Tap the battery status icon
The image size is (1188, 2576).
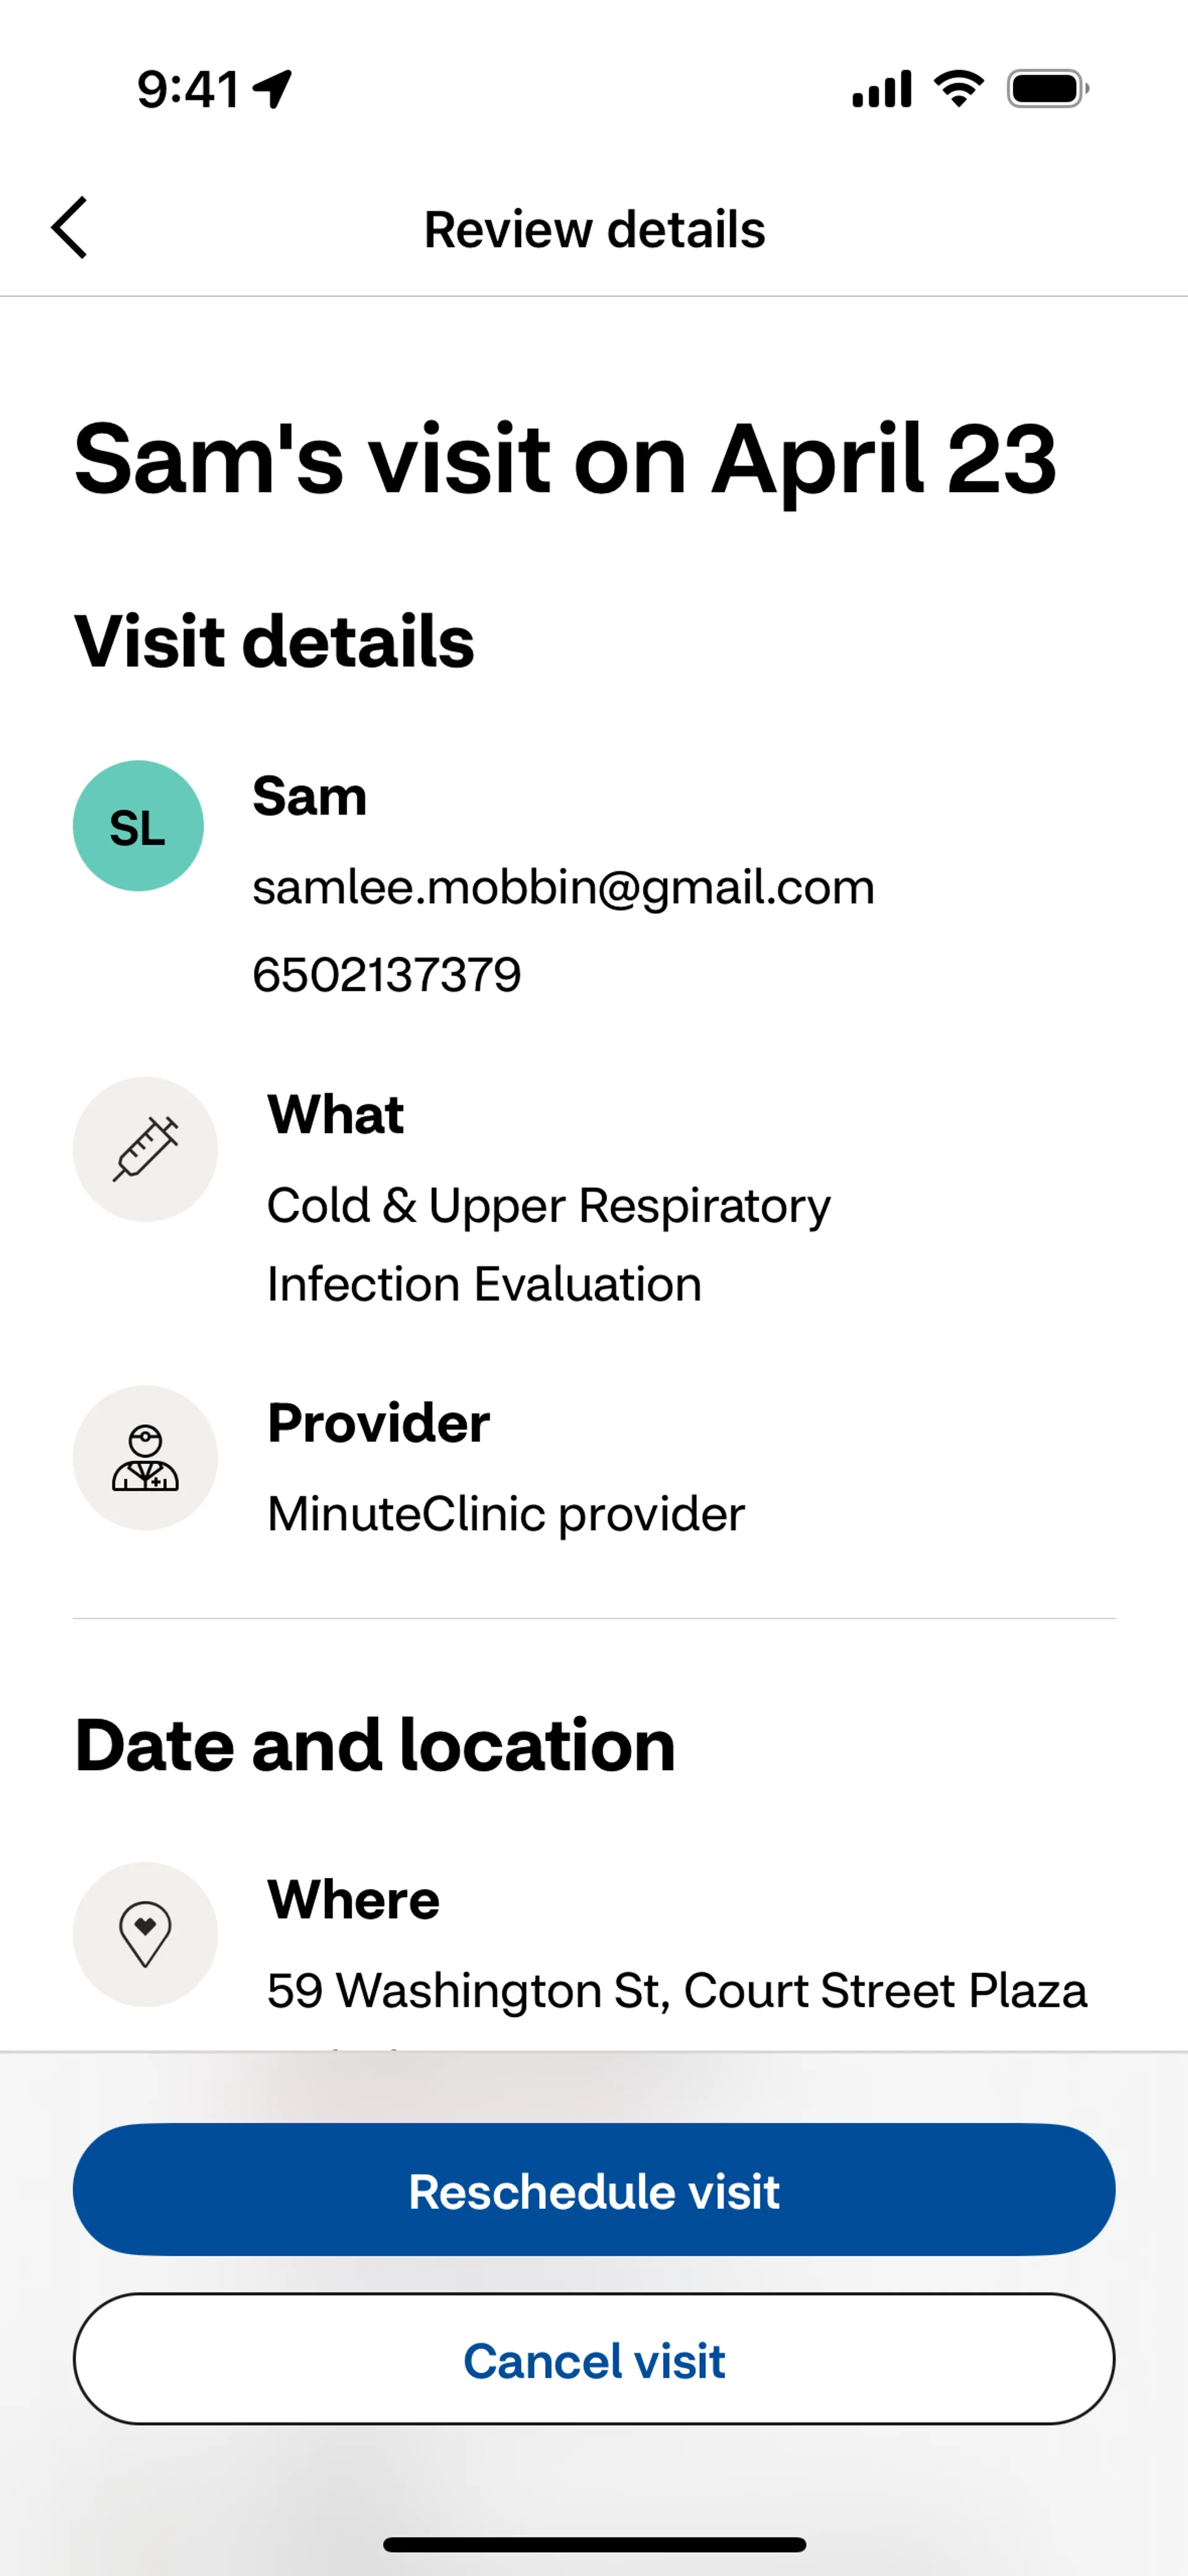pos(1047,89)
